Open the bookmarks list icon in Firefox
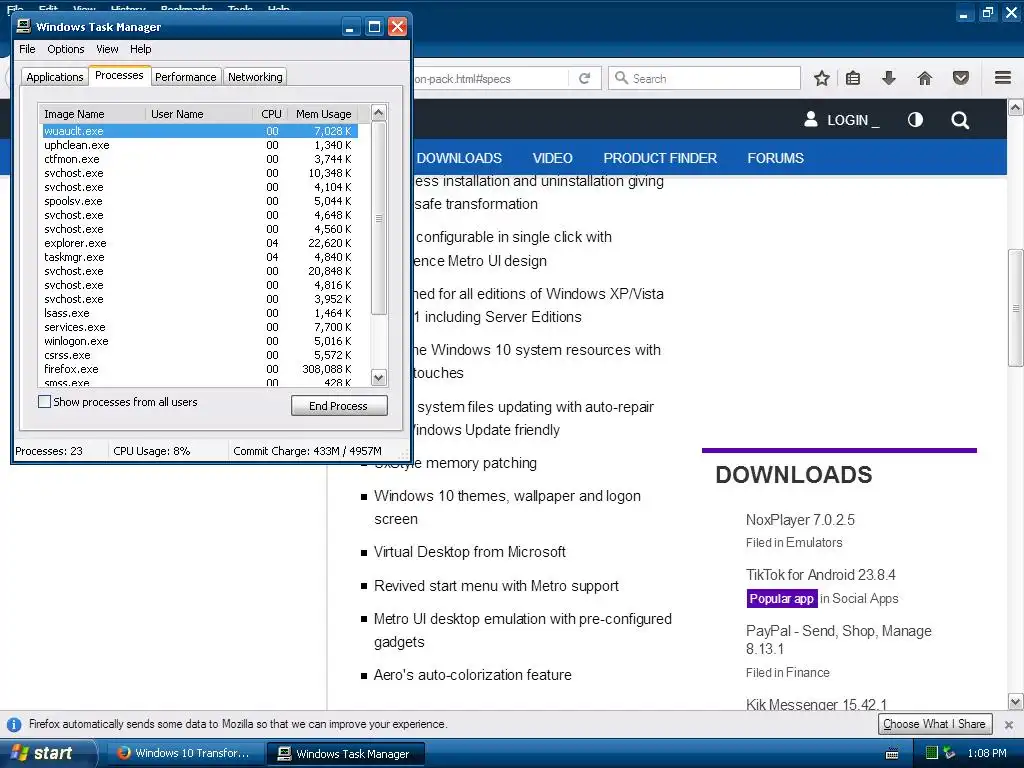This screenshot has width=1024, height=768. click(x=853, y=78)
